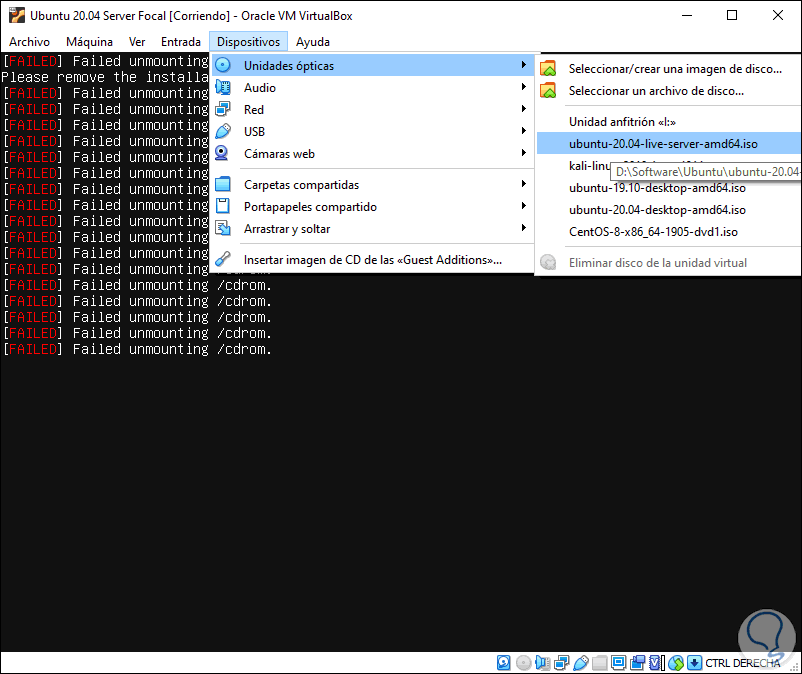Select Unidad anfitrión «I:» drive
This screenshot has width=802, height=674.
[667, 122]
